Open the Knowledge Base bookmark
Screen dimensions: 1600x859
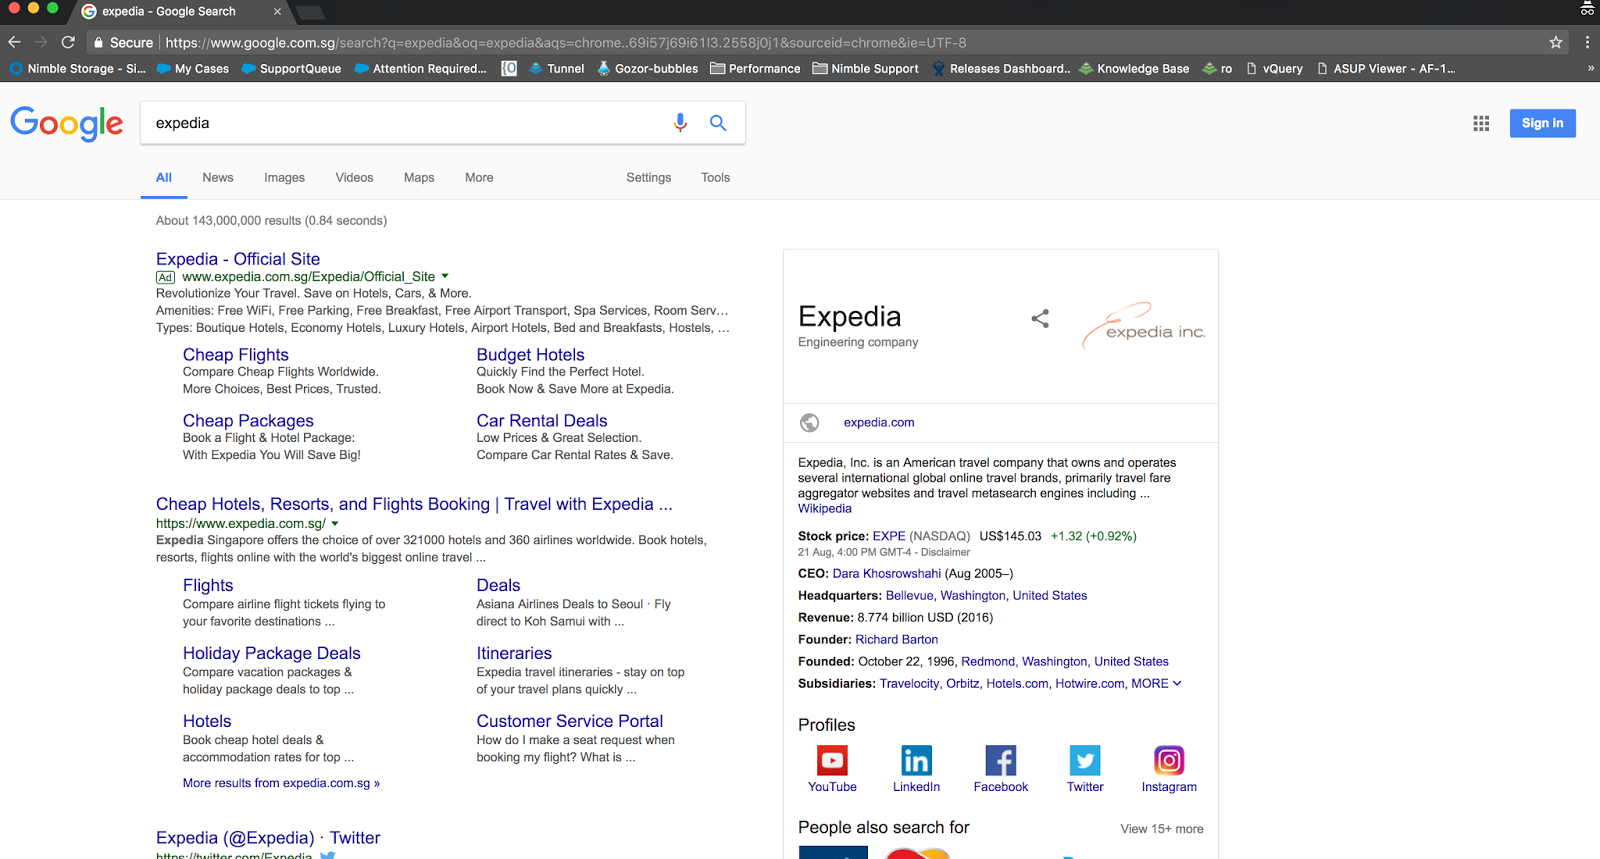[x=1134, y=69]
